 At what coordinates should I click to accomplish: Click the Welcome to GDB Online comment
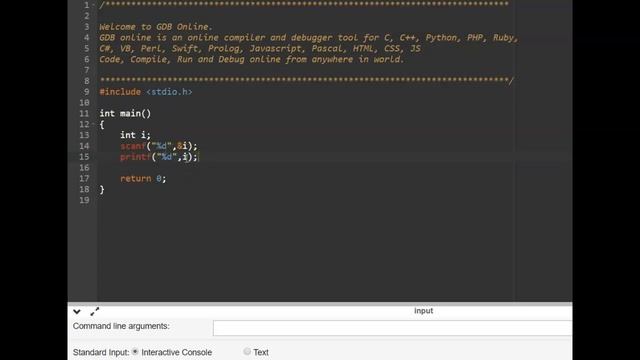pyautogui.click(x=156, y=27)
